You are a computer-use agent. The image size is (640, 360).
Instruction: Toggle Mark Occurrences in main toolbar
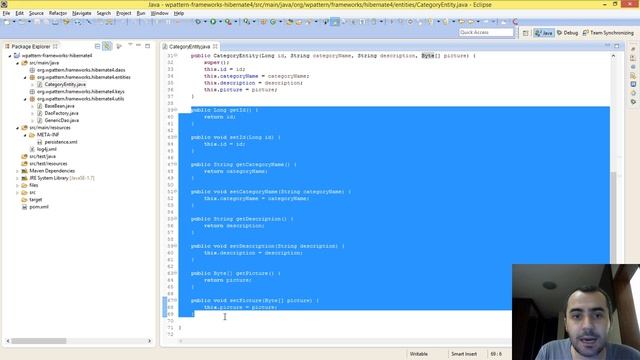tap(335, 22)
